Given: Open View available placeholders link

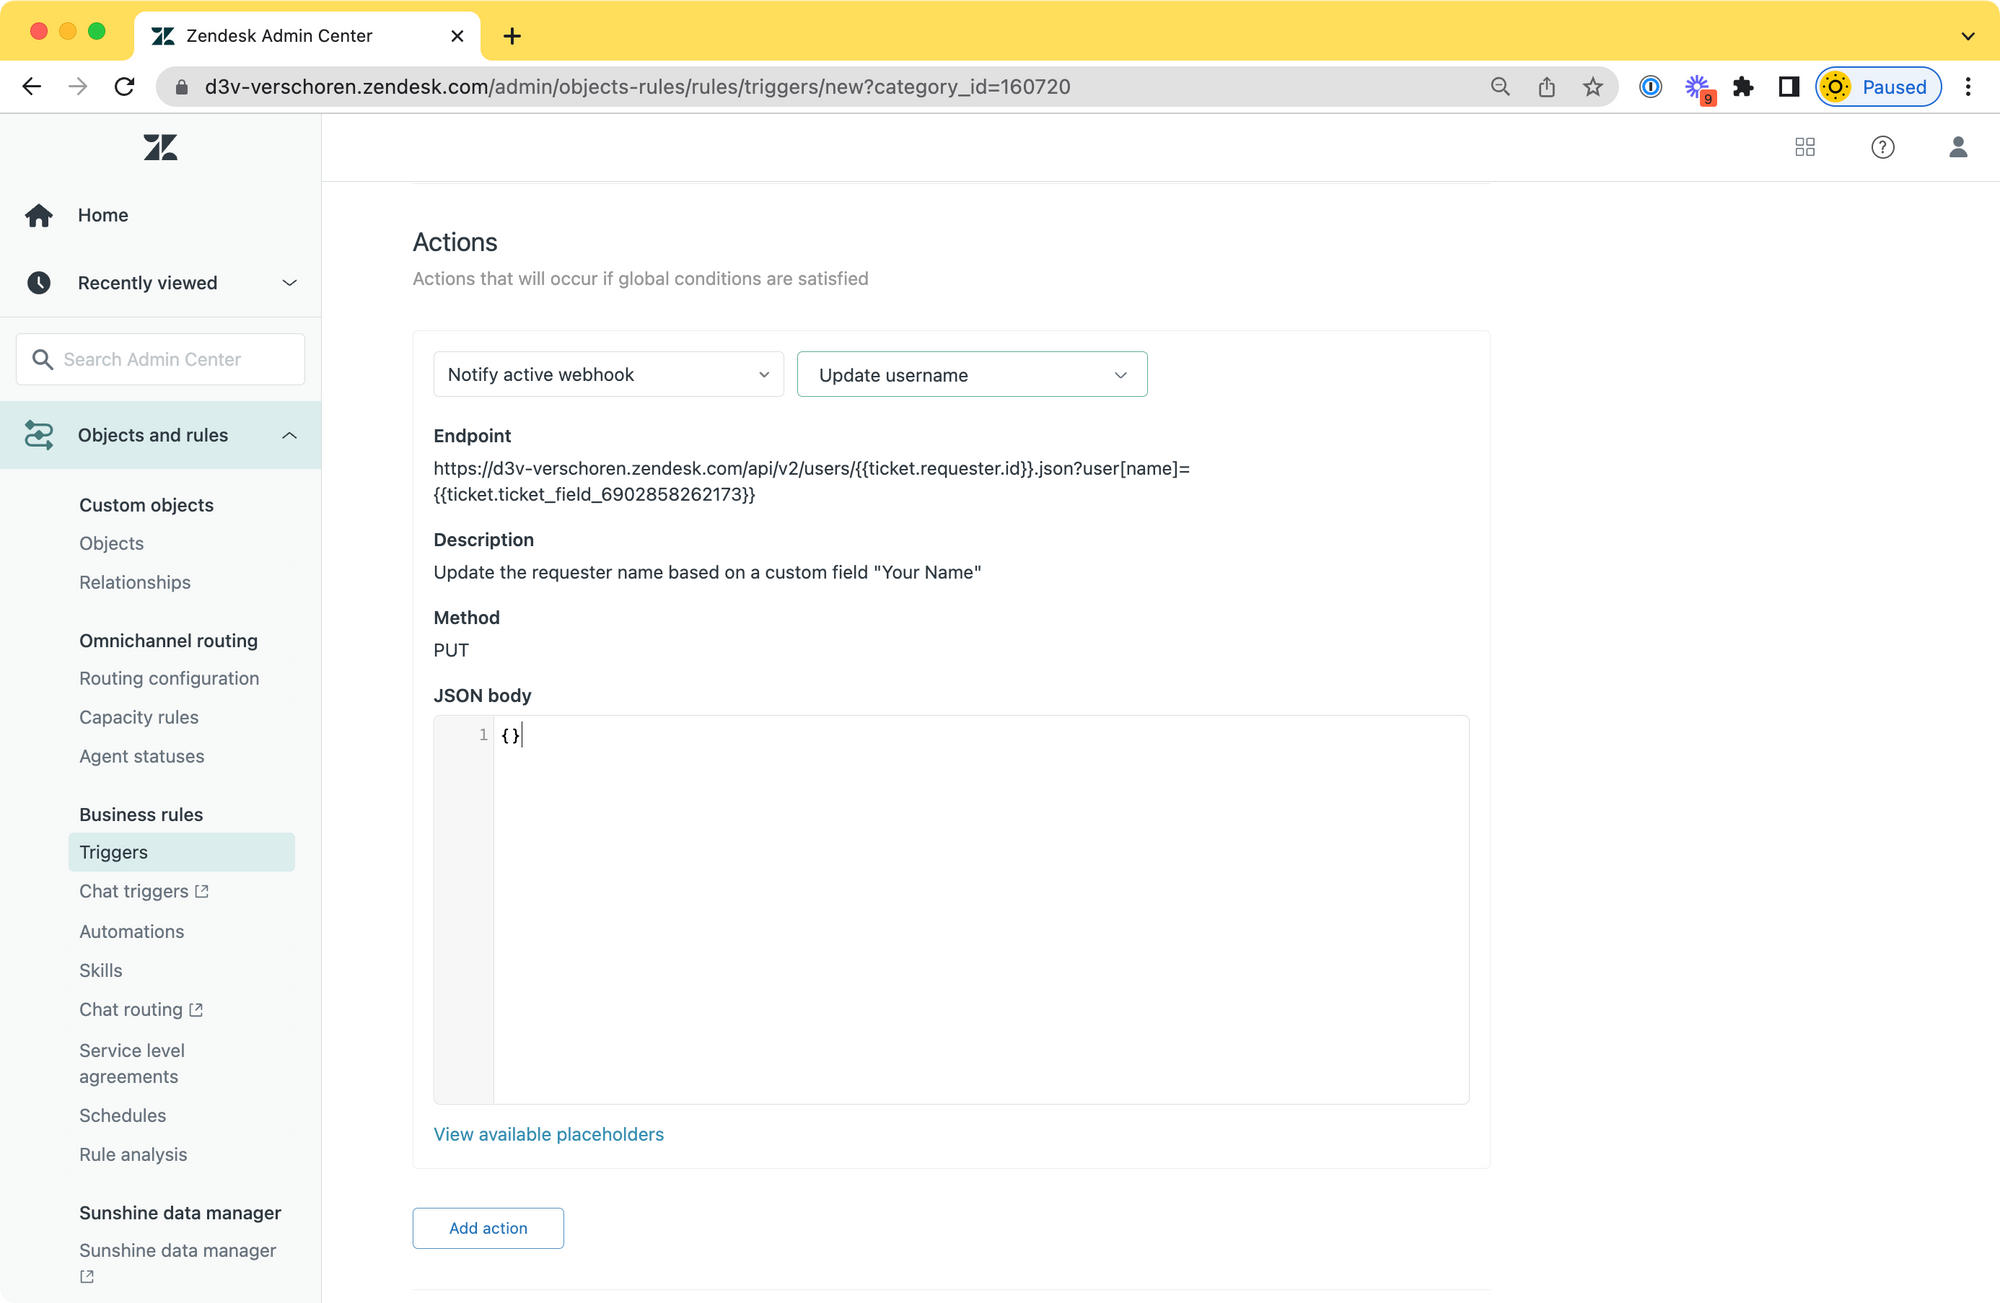Looking at the screenshot, I should [x=548, y=1134].
